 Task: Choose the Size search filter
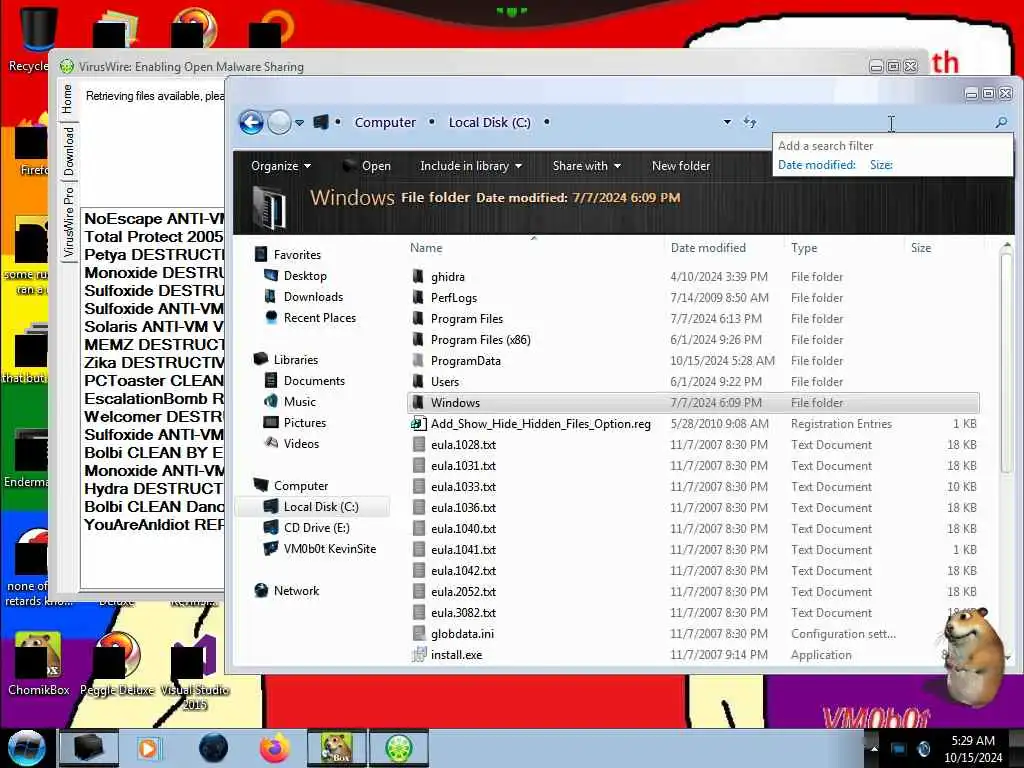tap(881, 165)
